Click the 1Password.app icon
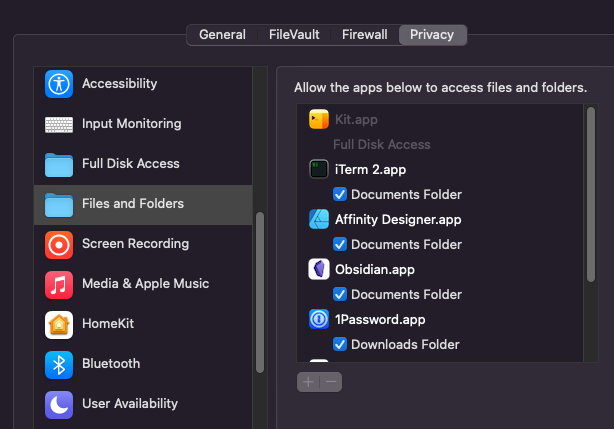 (319, 319)
